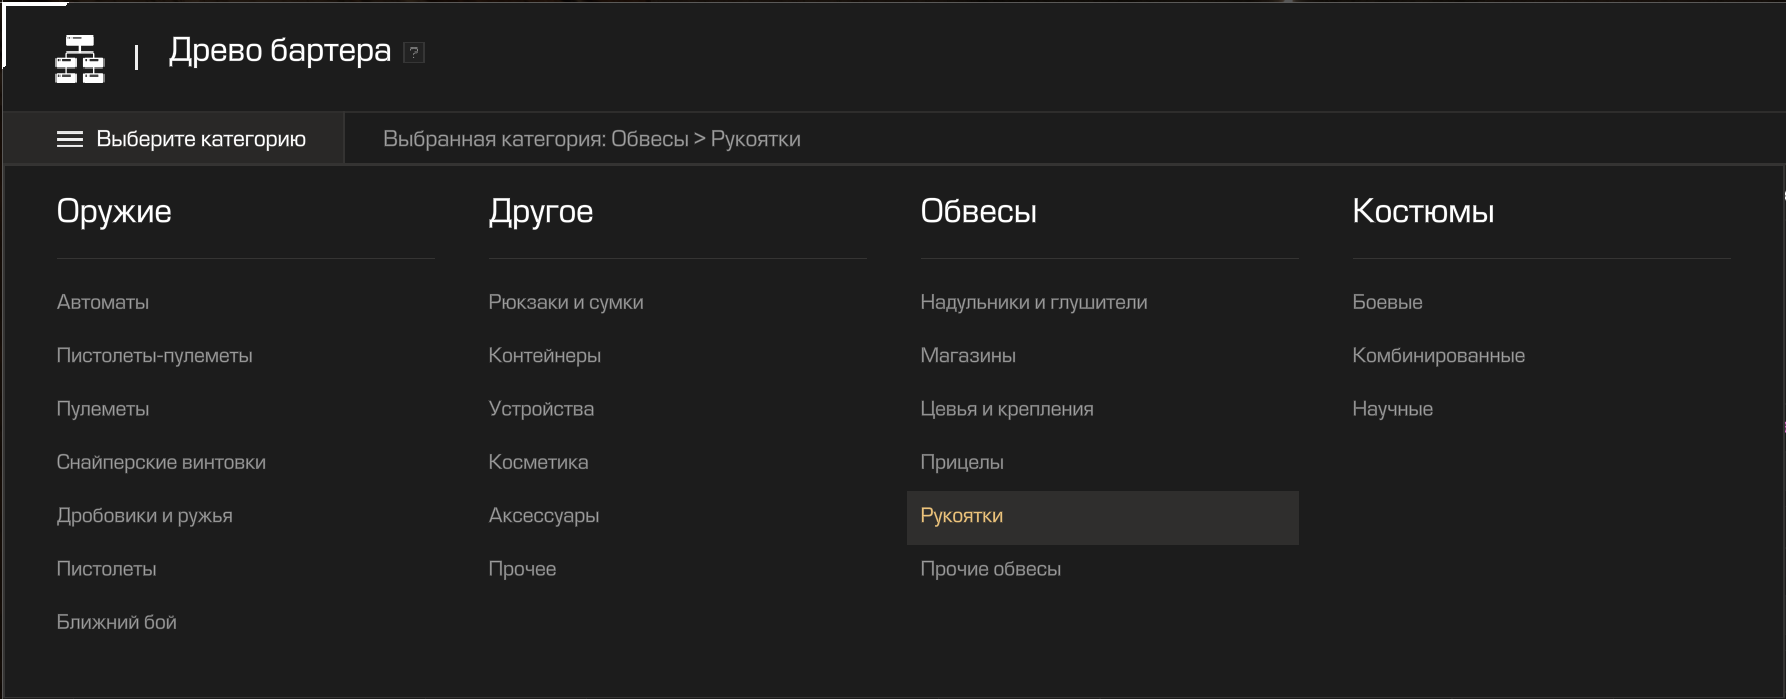This screenshot has width=1786, height=699.
Task: Click the highlighted Рукоятки item
Action: [x=961, y=516]
